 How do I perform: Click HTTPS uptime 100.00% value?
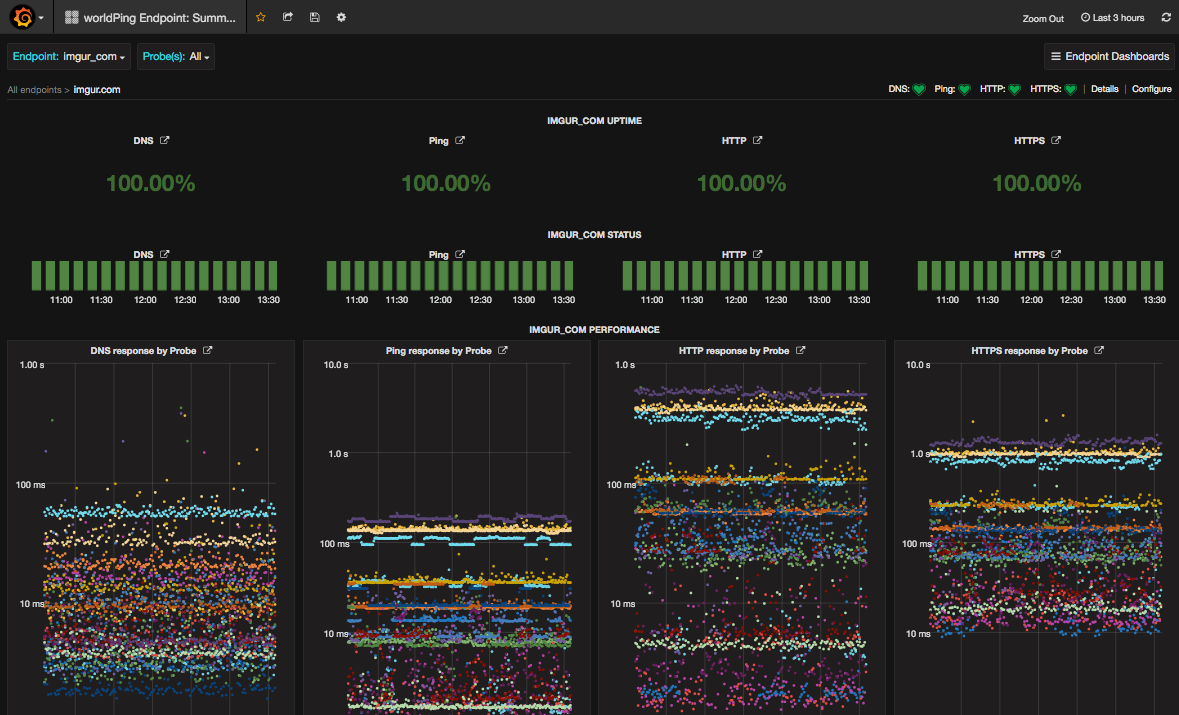[x=1037, y=183]
